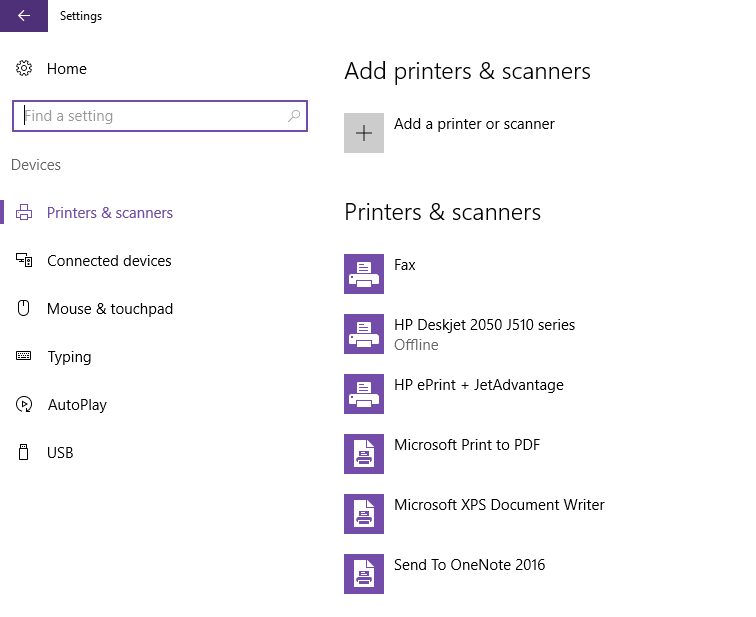Click the Home gear icon
Viewport: 756px width, 617px height.
coord(24,69)
